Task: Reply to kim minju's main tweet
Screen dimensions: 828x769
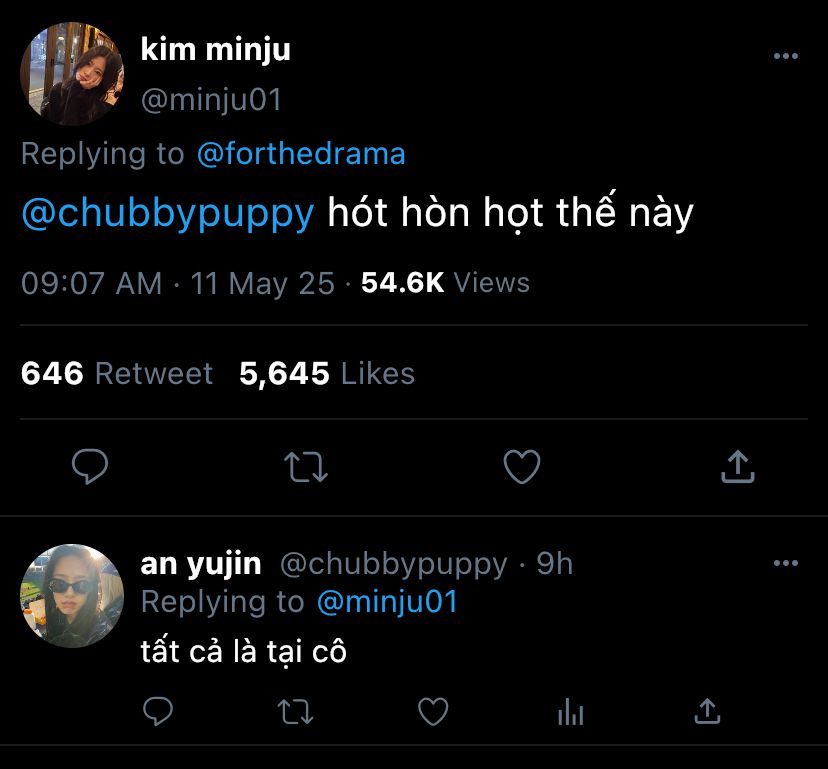Action: click(90, 466)
